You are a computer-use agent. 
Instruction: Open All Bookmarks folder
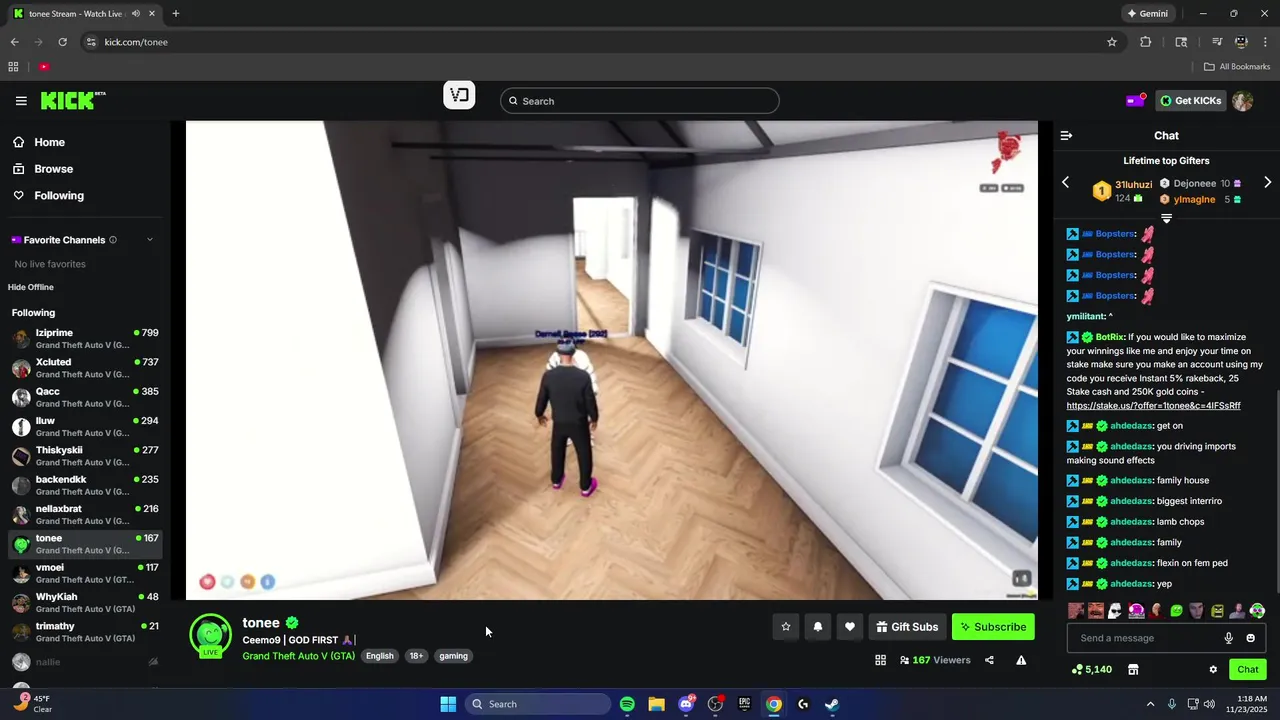(1237, 67)
